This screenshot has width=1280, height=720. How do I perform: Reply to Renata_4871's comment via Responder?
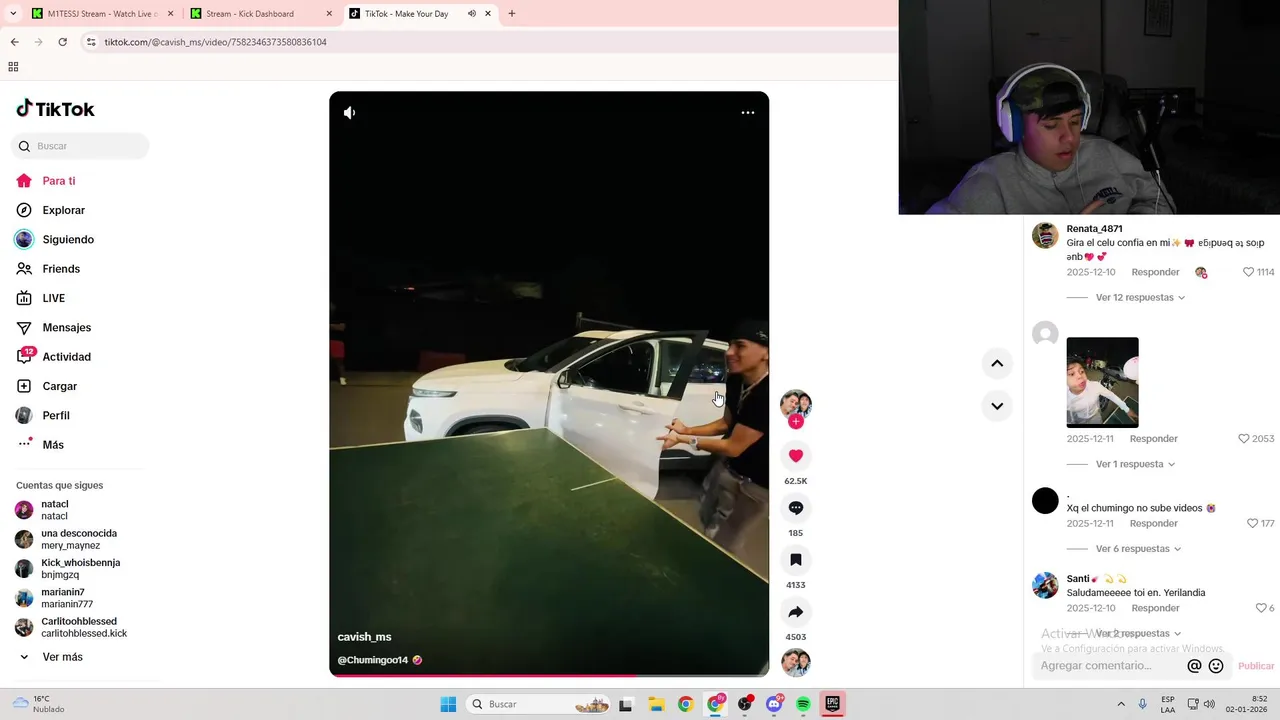(x=1155, y=272)
